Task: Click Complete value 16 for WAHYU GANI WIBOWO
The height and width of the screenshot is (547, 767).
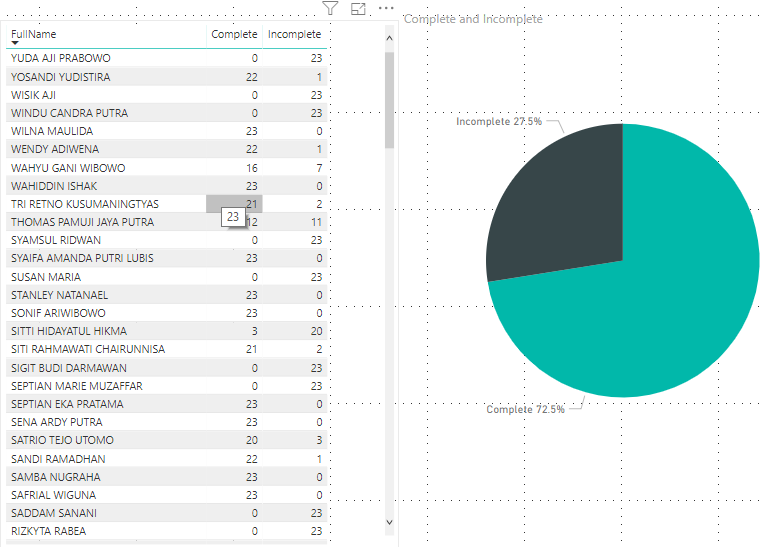Action: 252,168
